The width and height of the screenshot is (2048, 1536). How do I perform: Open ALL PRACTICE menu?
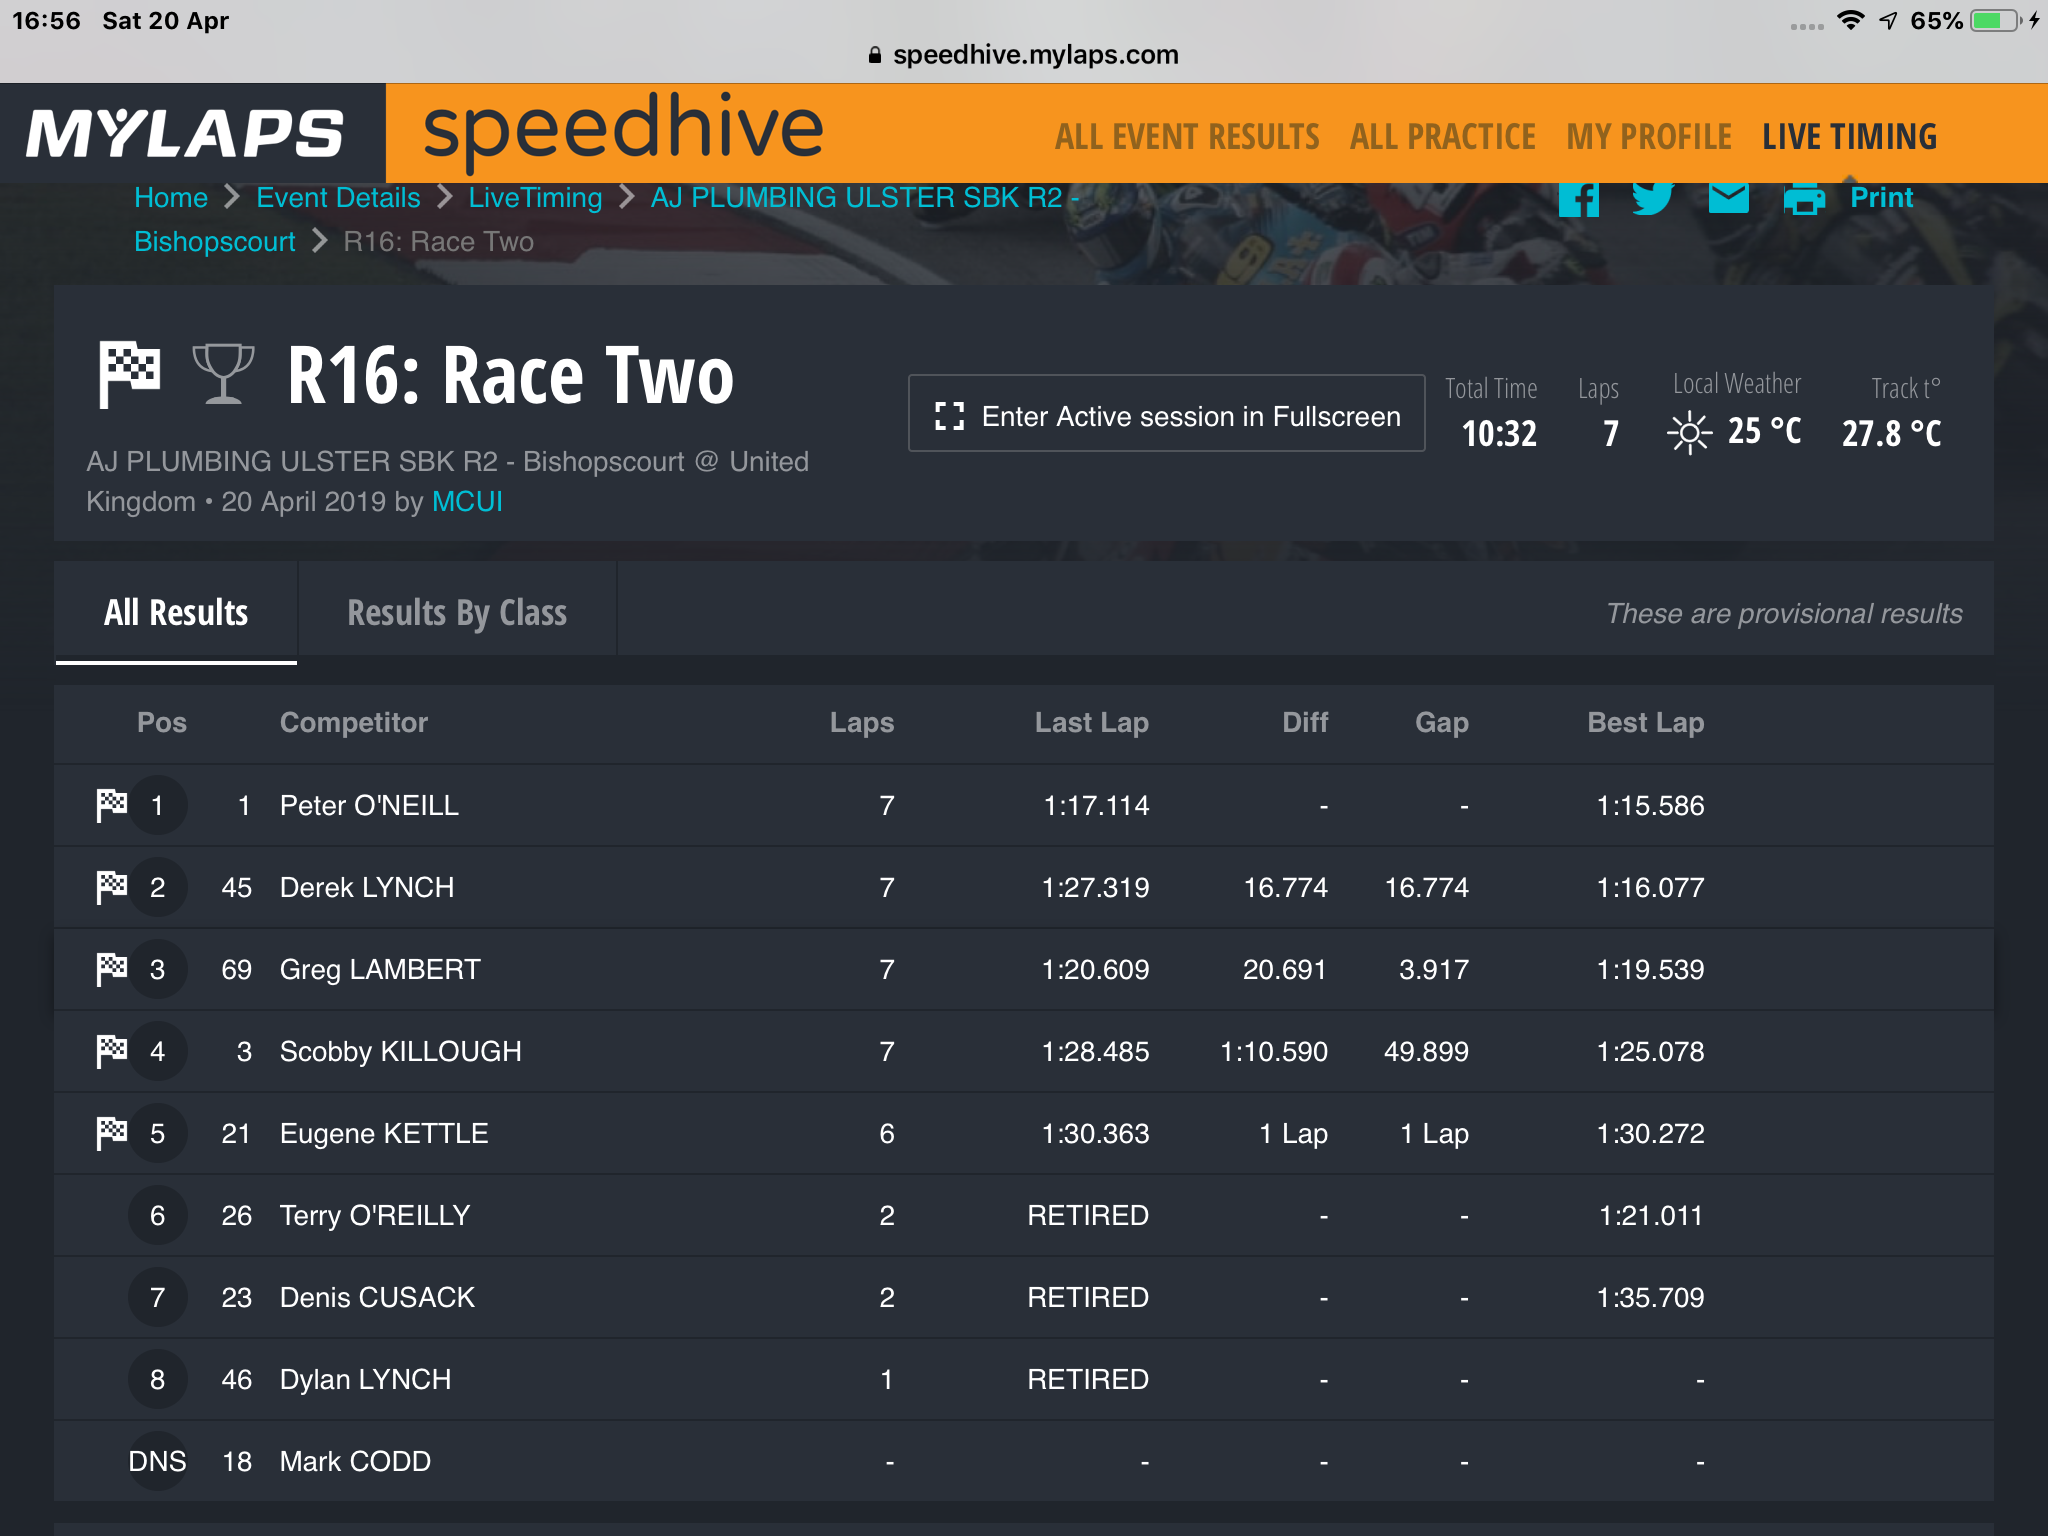(x=1442, y=136)
